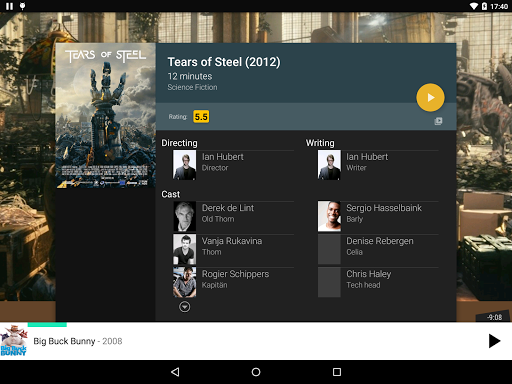The width and height of the screenshot is (512, 384).
Task: Open Denise Rebergen cast entry
Action: point(378,249)
